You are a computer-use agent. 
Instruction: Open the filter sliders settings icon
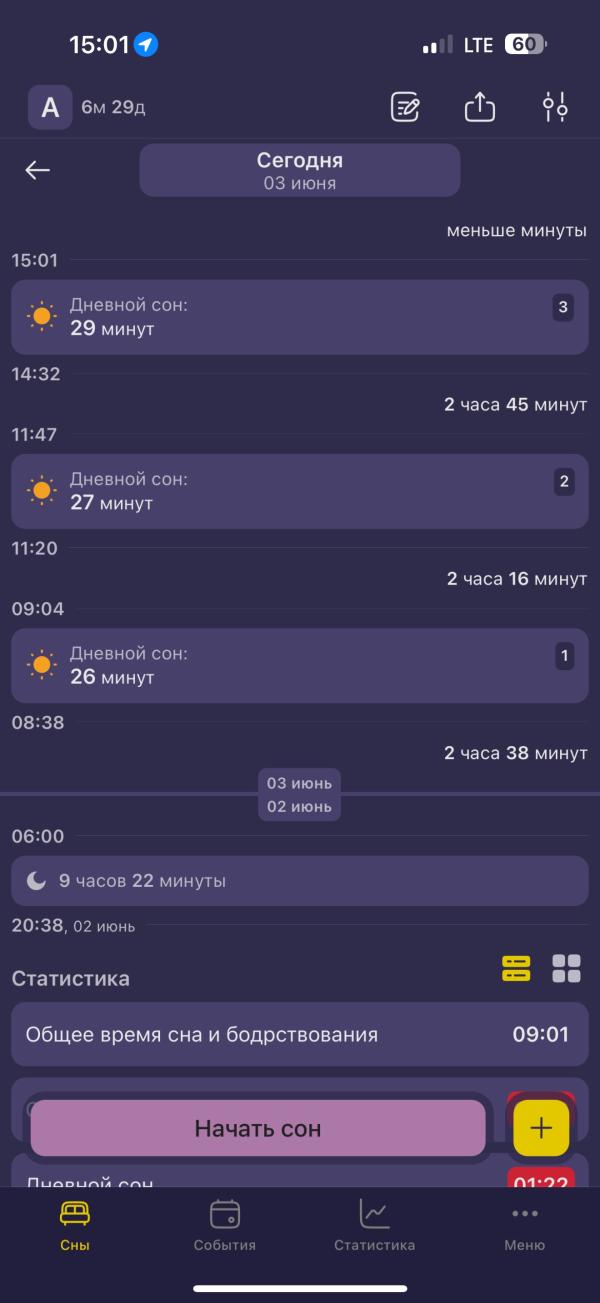(x=555, y=106)
